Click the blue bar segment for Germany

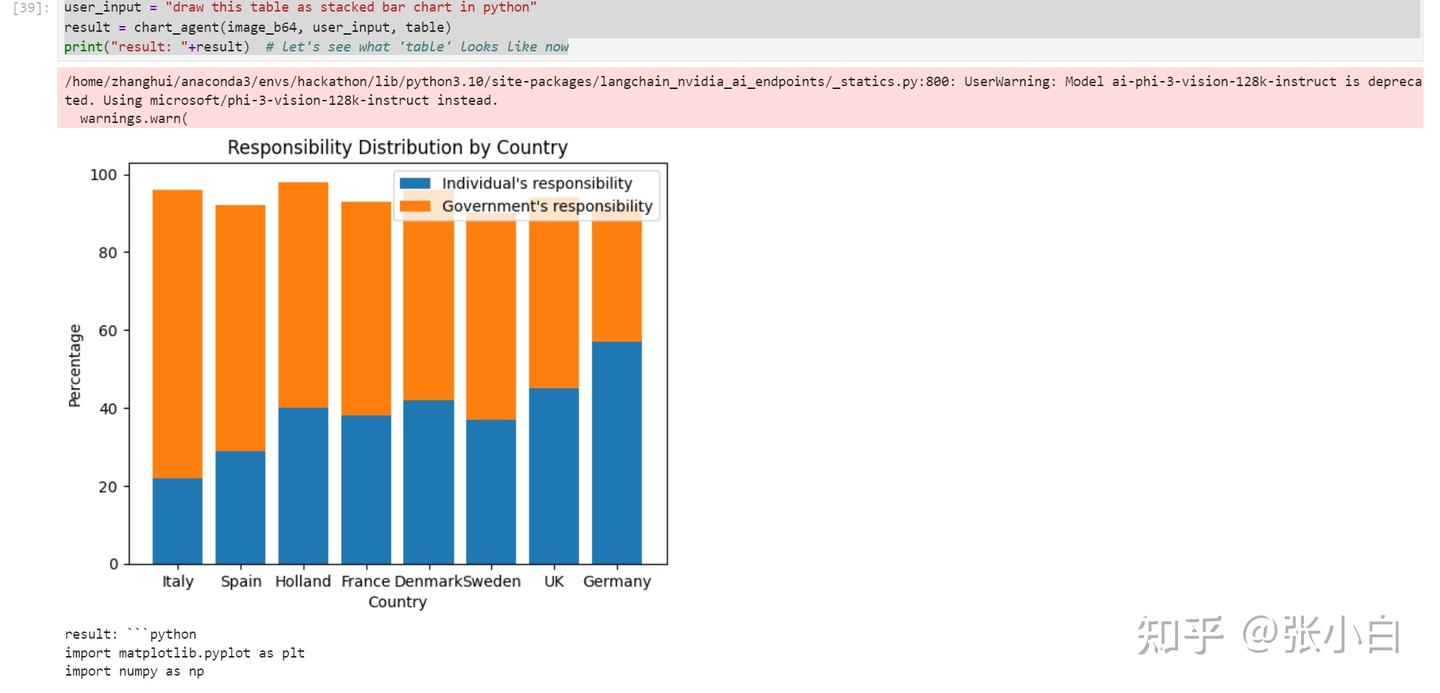click(617, 453)
